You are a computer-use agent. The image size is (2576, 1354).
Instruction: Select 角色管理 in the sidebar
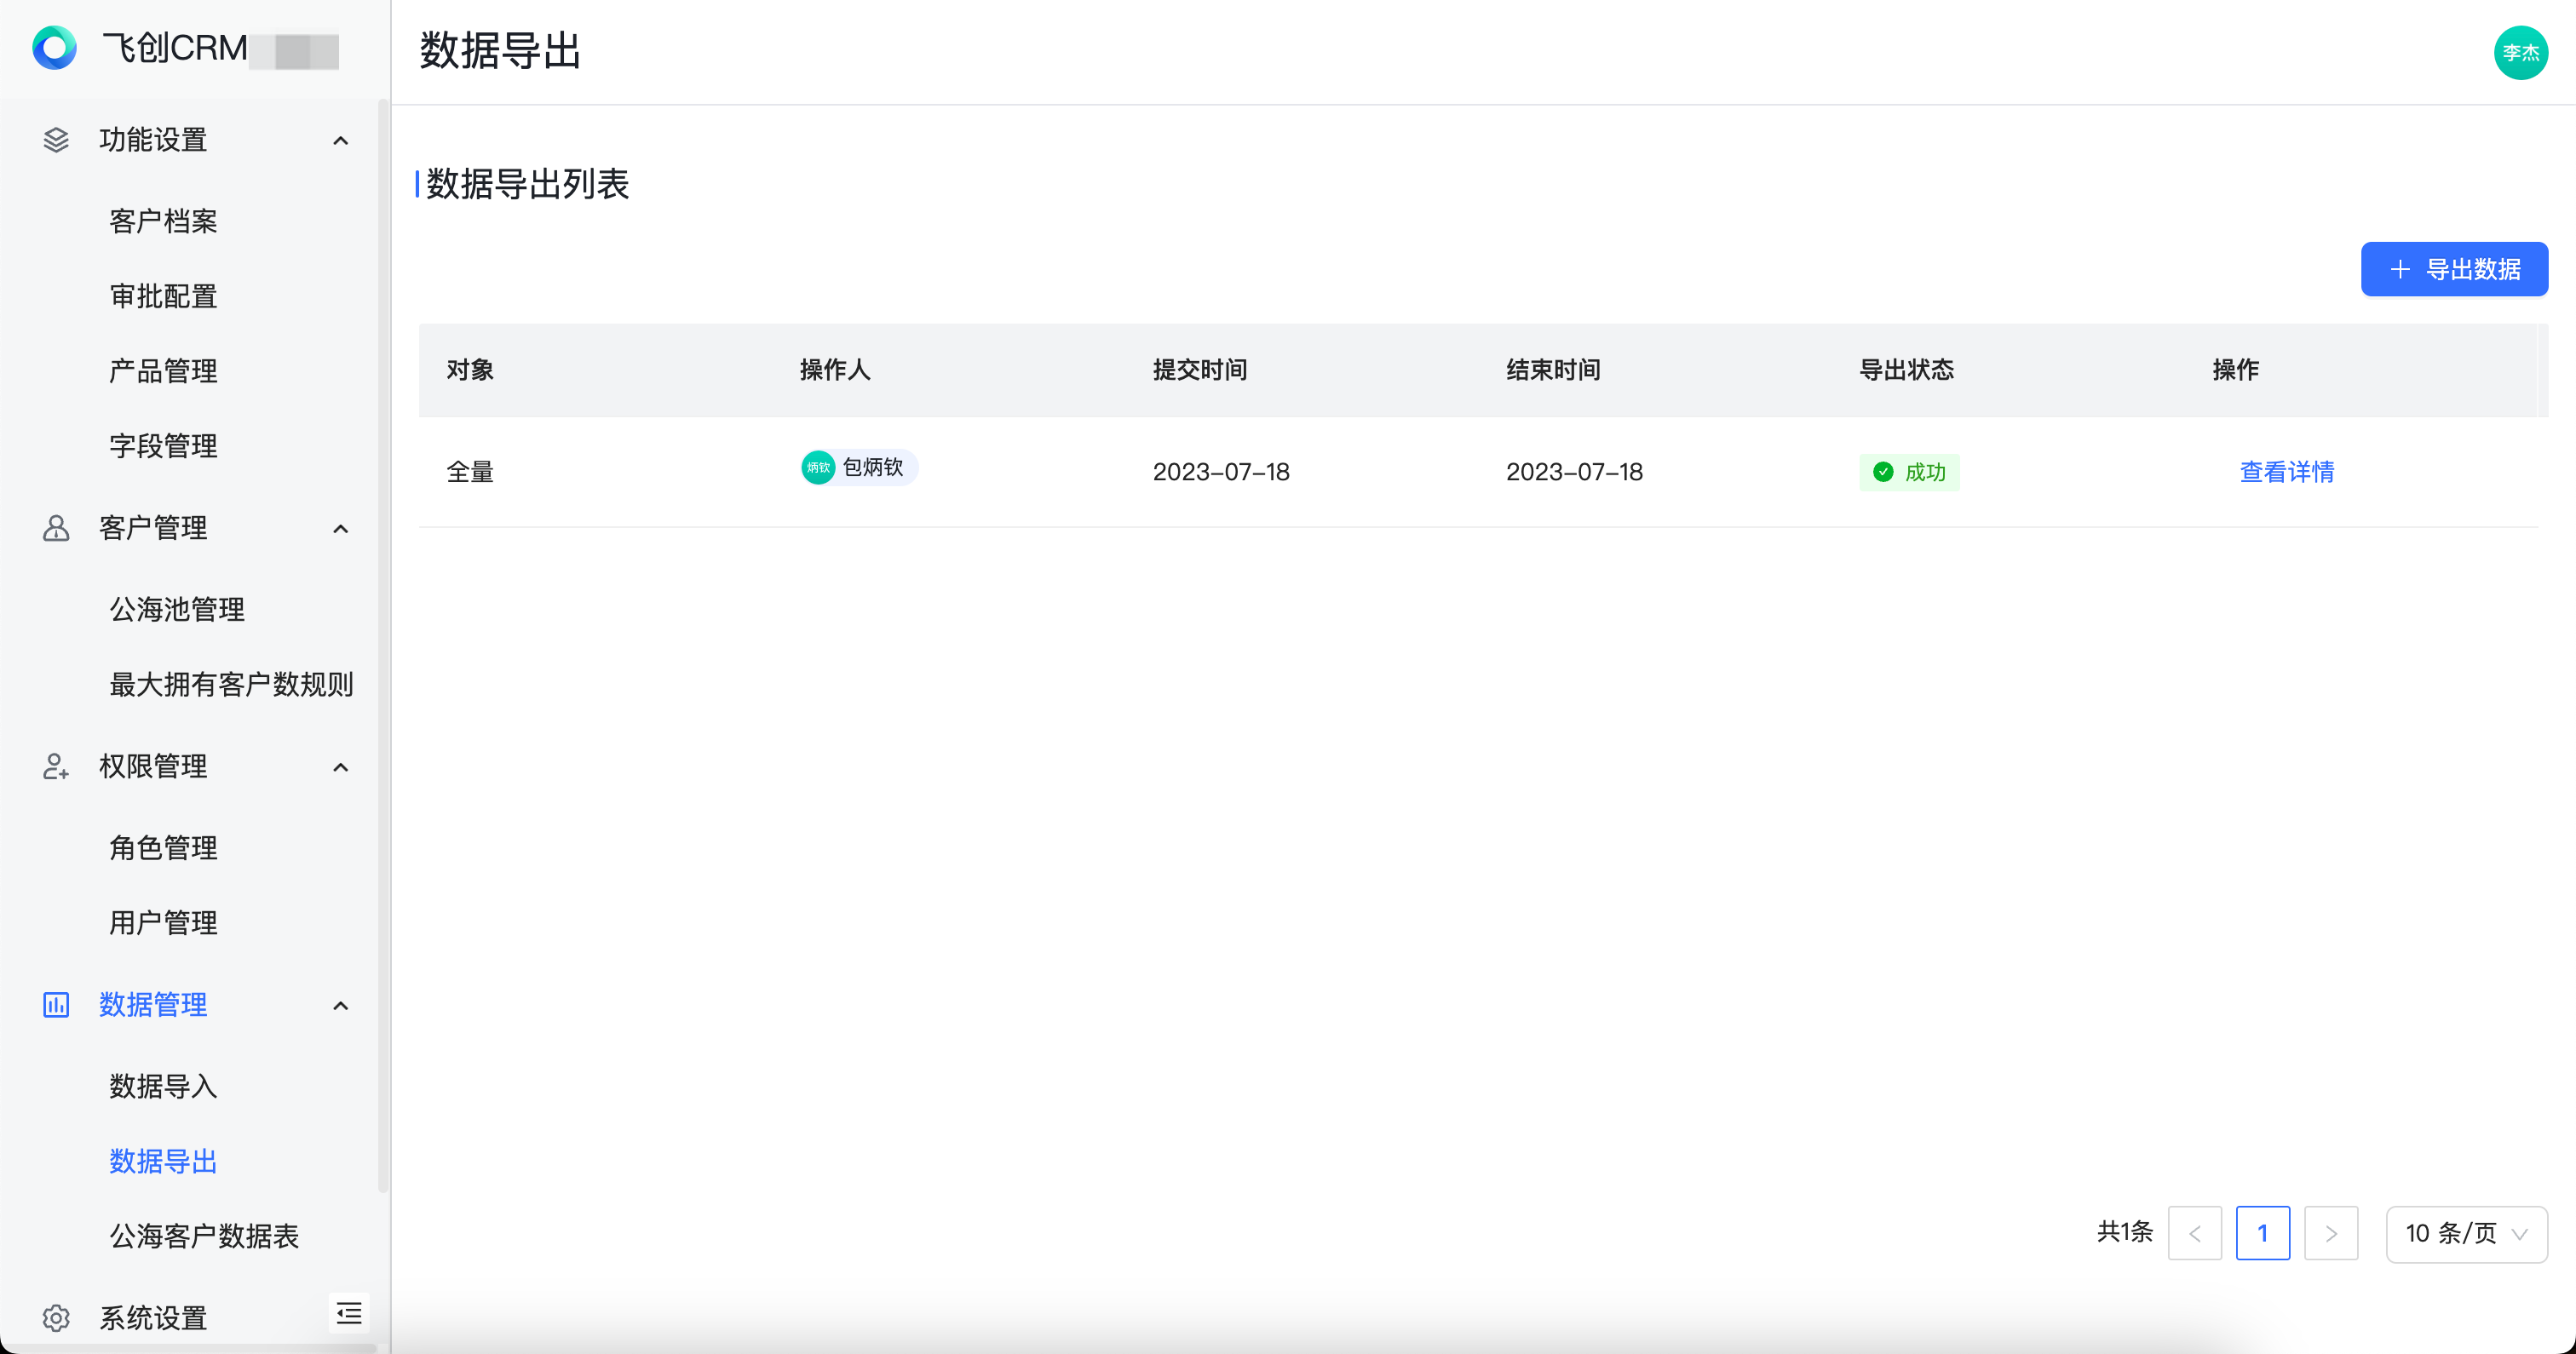pyautogui.click(x=163, y=848)
